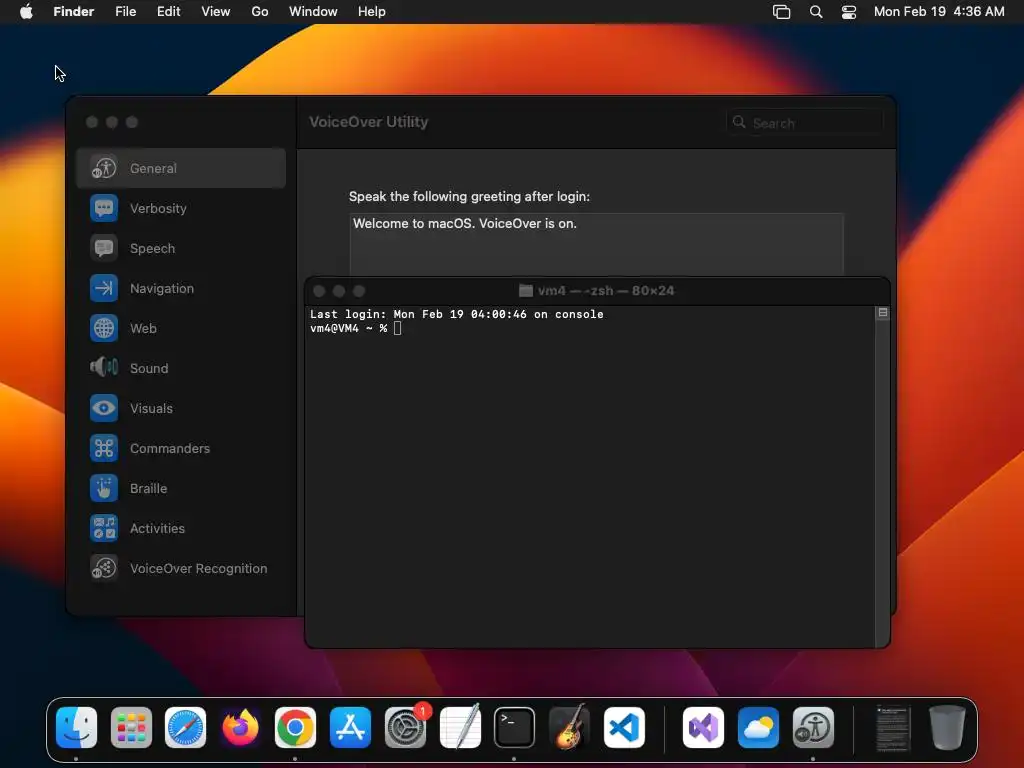Screen dimensions: 1024x768
Task: Click Stage Manager windows icon in menu bar
Action: coord(781,12)
